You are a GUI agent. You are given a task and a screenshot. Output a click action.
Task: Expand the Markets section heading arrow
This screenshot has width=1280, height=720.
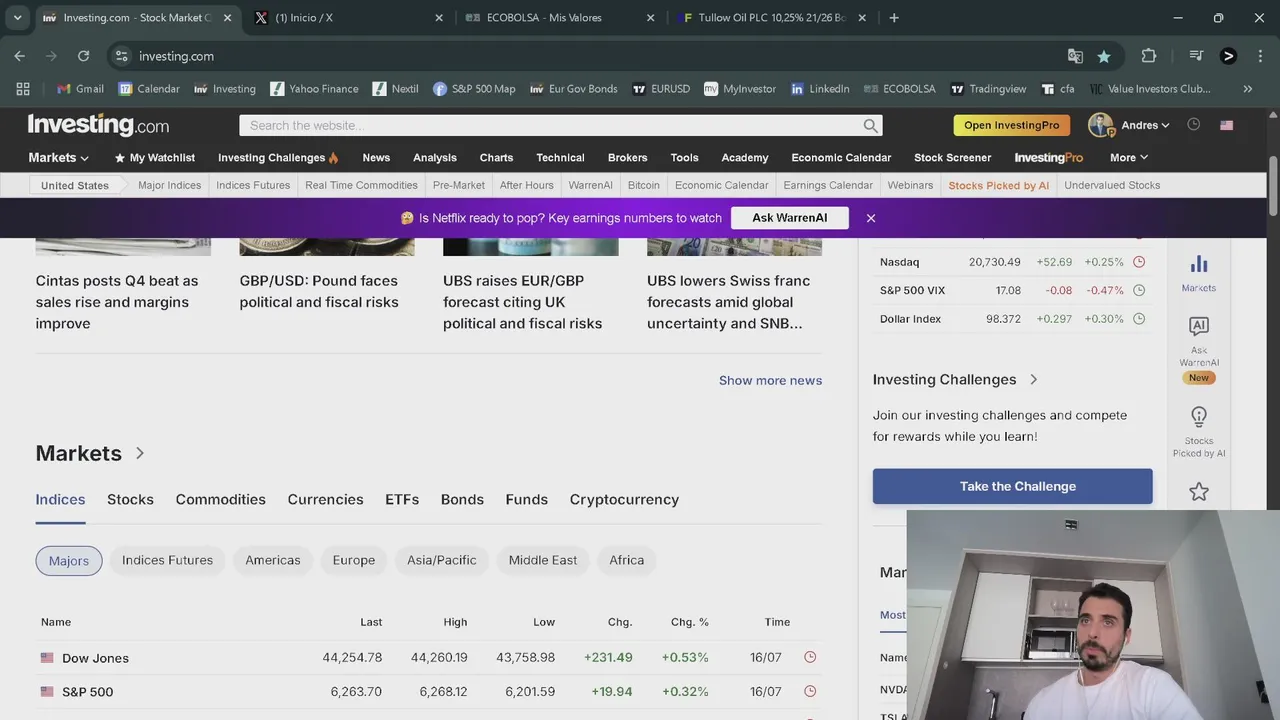point(140,453)
